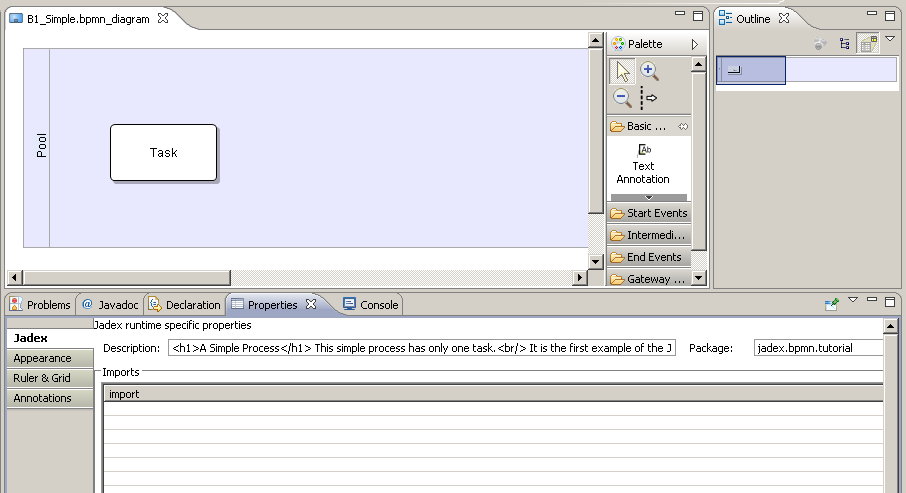The image size is (906, 493).
Task: Select the Task node in the diagram
Action: point(163,153)
